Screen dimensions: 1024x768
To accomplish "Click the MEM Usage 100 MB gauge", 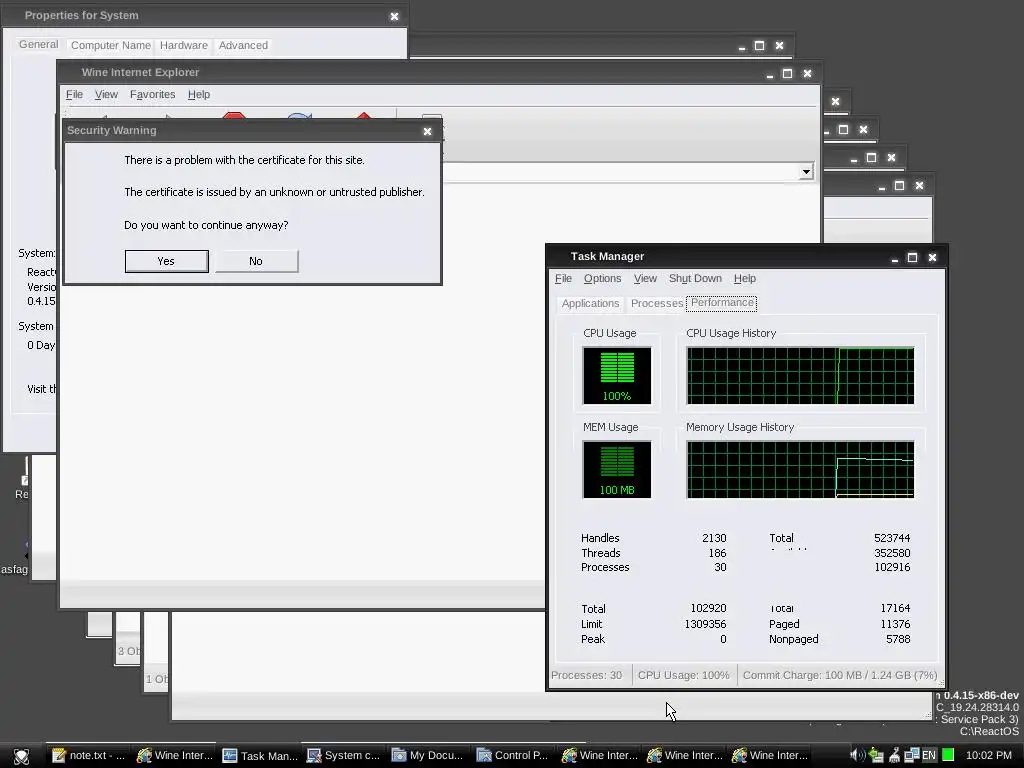I will 616,470.
